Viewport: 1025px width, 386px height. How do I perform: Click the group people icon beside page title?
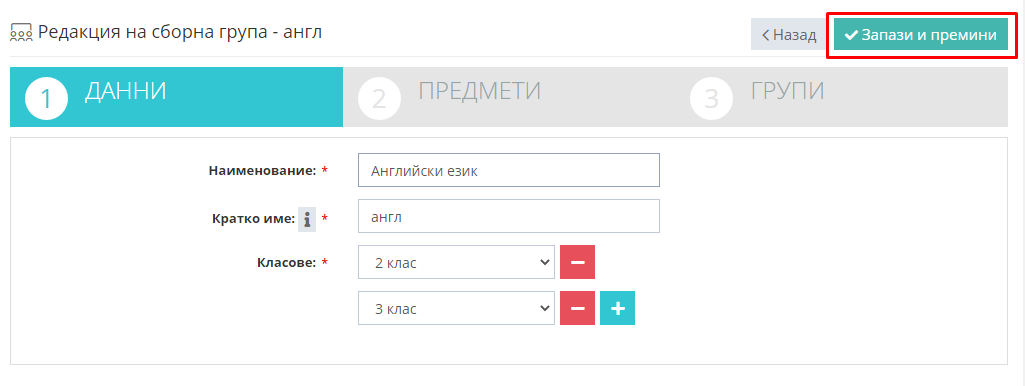[x=22, y=33]
